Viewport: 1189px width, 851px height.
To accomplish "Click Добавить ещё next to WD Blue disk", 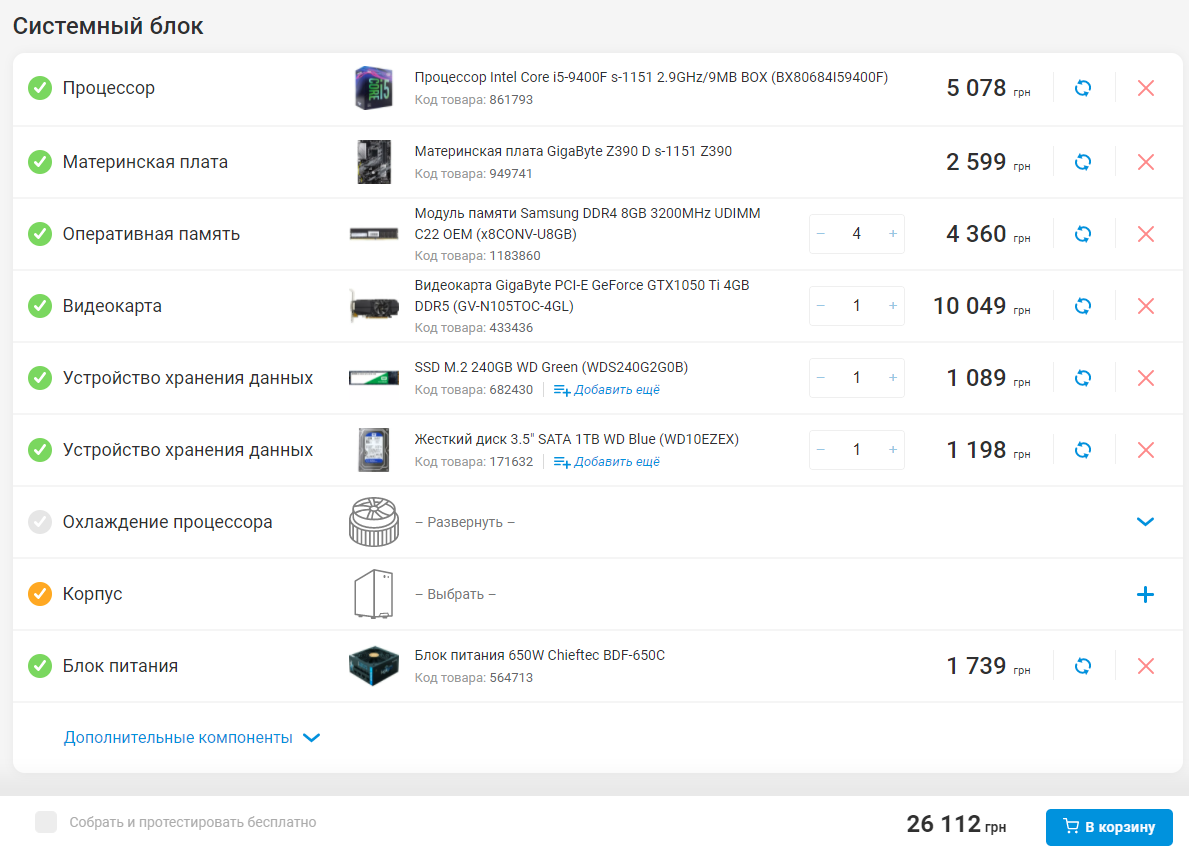I will pyautogui.click(x=607, y=462).
